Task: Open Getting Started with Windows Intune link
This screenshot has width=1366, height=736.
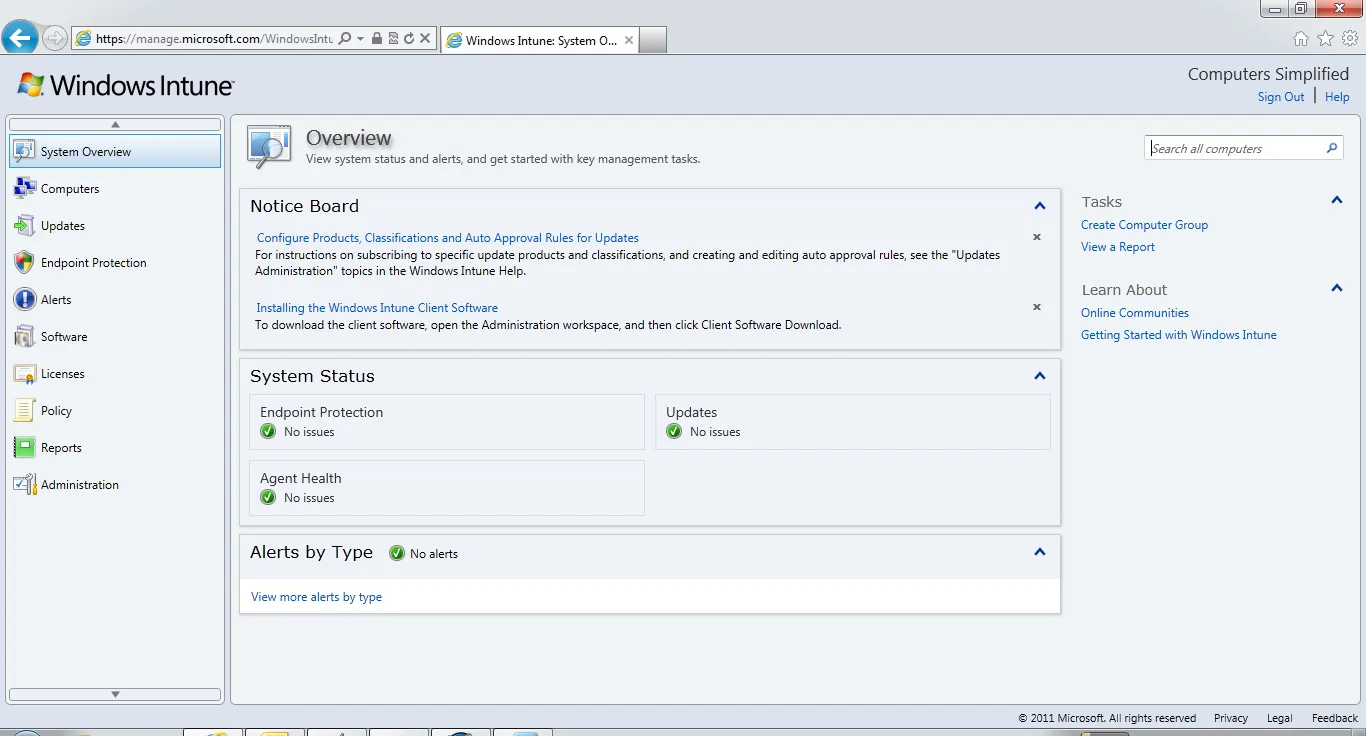Action: click(1179, 335)
